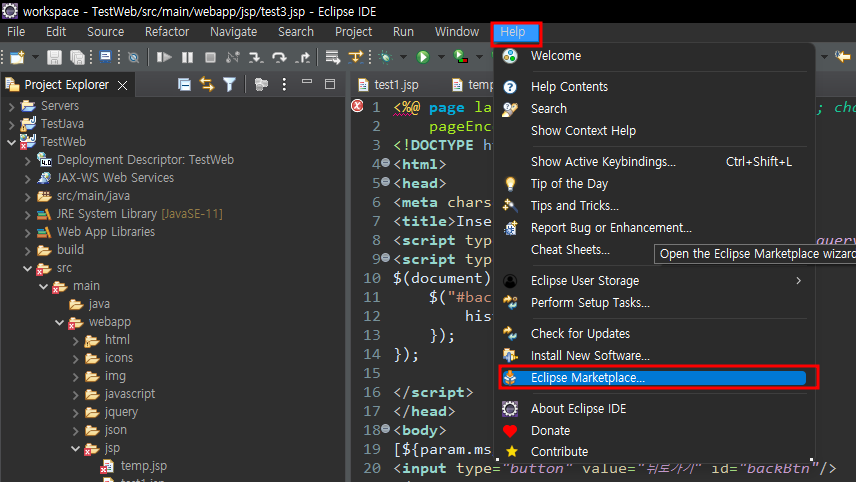This screenshot has height=482, width=856.
Task: Expand JRE System Library node
Action: 27,215
